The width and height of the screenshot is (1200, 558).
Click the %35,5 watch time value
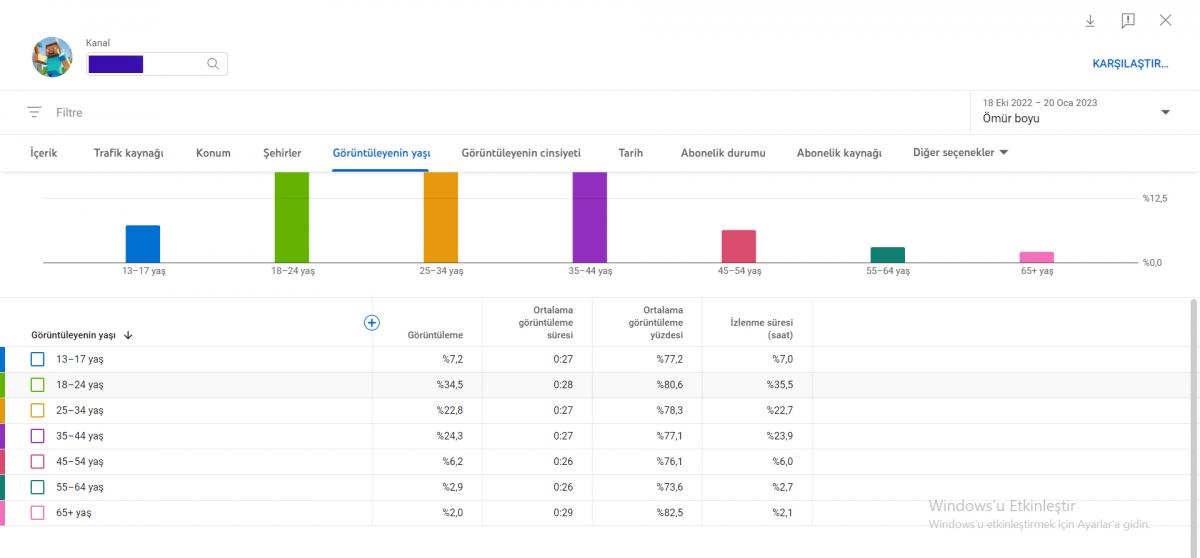pyautogui.click(x=780, y=385)
